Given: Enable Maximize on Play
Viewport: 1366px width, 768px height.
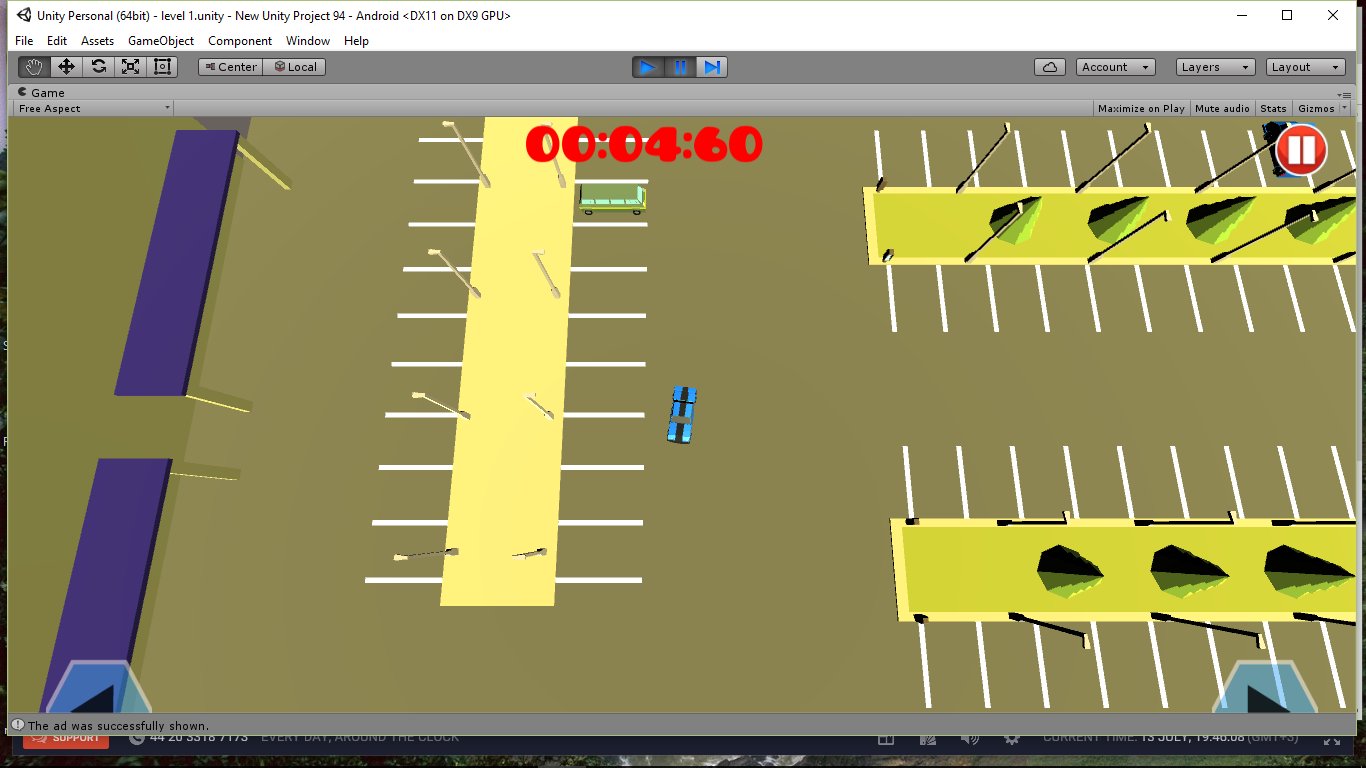Looking at the screenshot, I should coord(1141,108).
